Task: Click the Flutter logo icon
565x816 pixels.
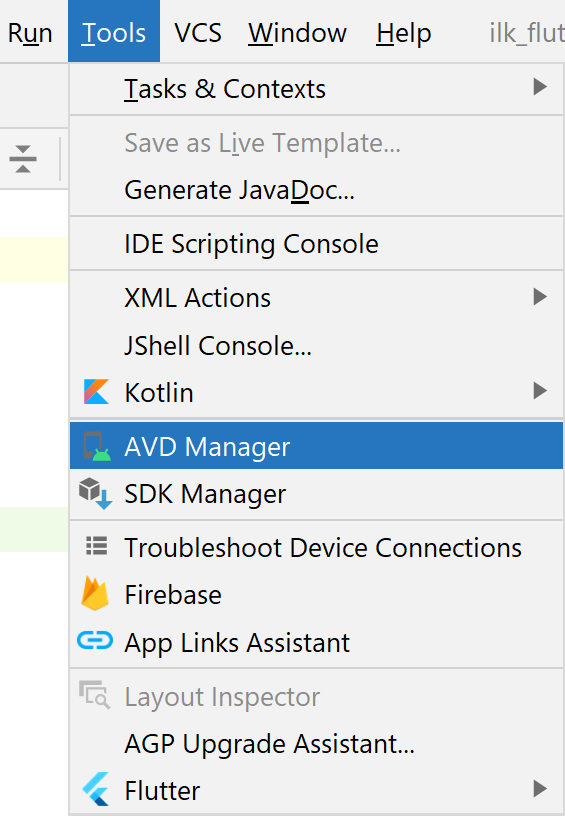Action: [x=96, y=789]
